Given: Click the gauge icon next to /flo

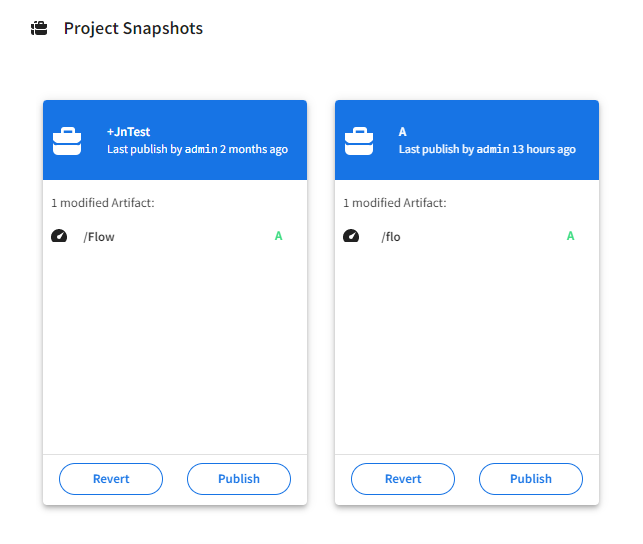Looking at the screenshot, I should (351, 236).
